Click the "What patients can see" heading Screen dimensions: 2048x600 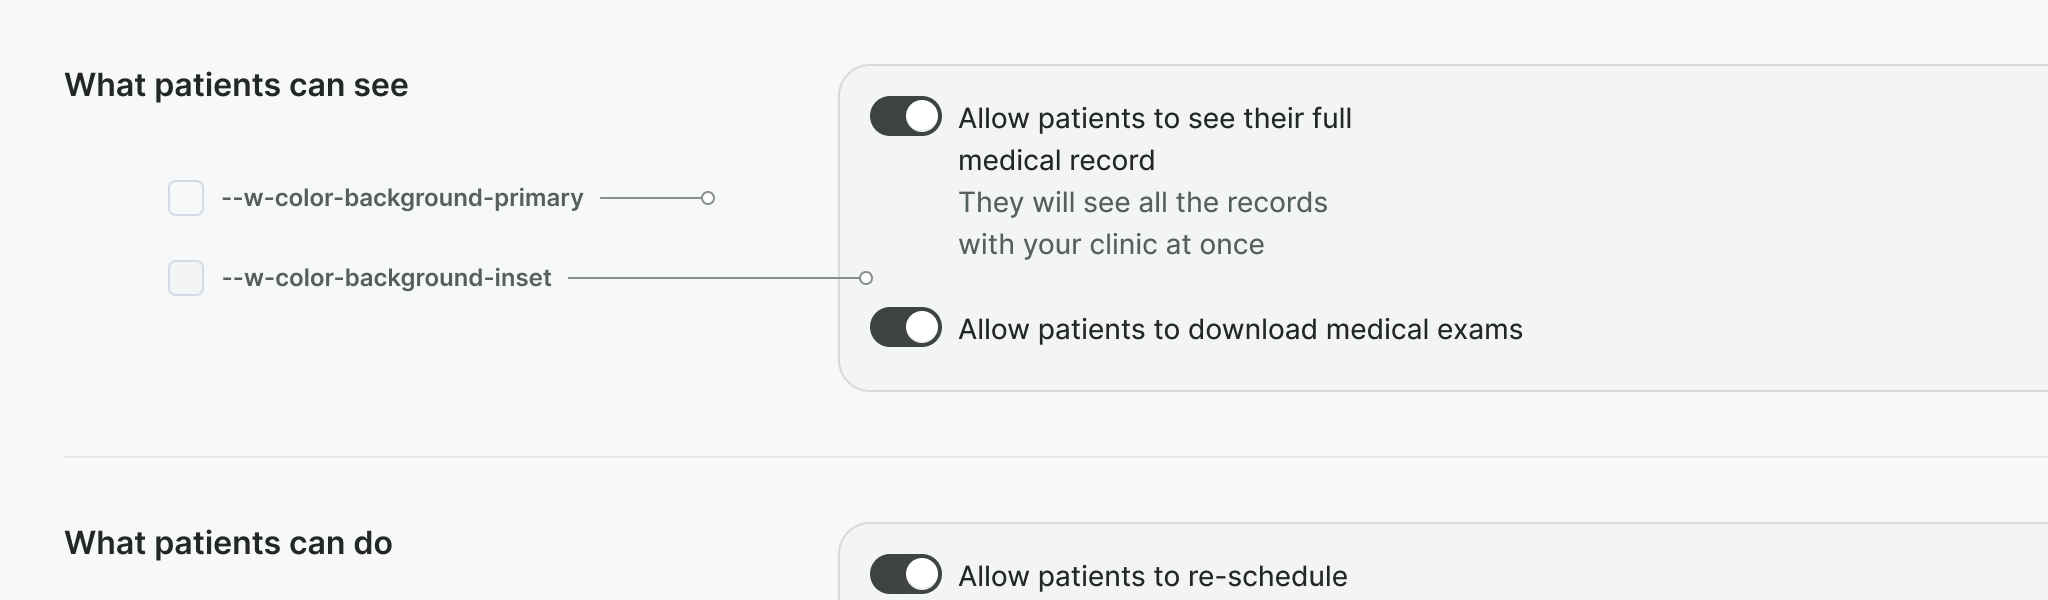coord(236,85)
